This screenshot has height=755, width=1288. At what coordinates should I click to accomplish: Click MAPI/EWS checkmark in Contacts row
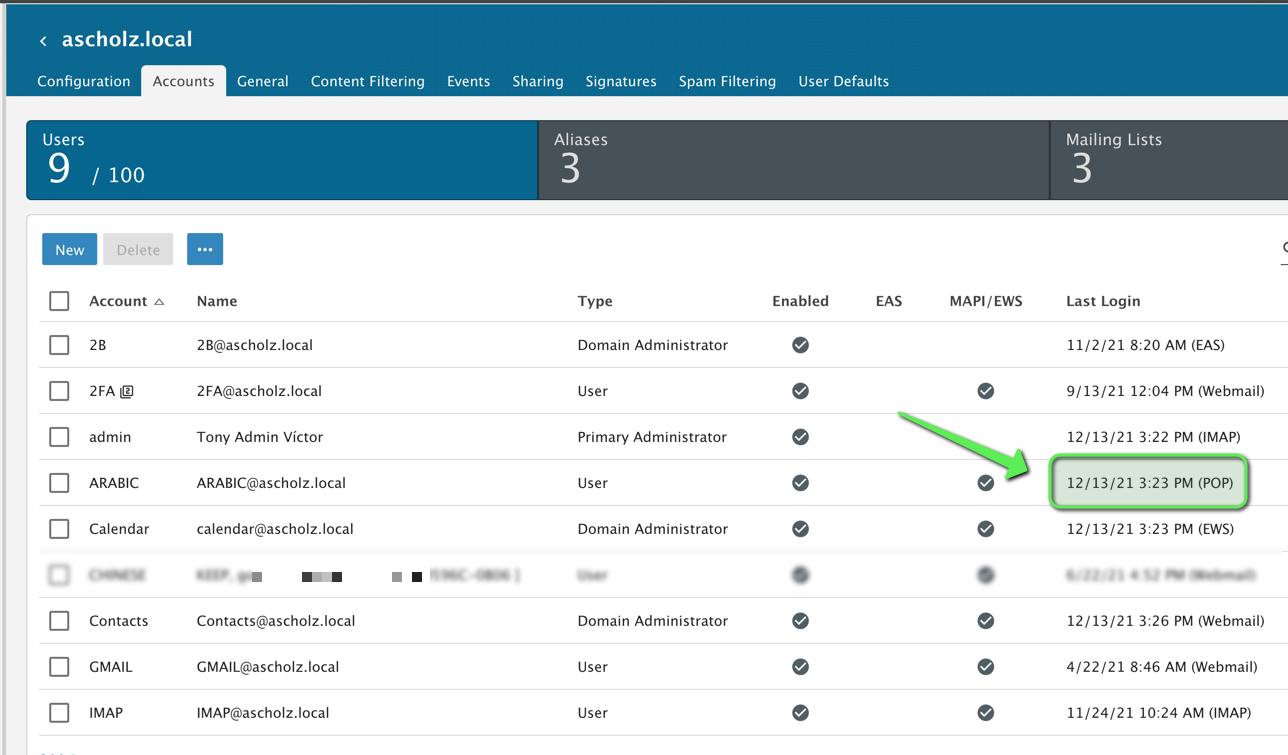click(986, 621)
